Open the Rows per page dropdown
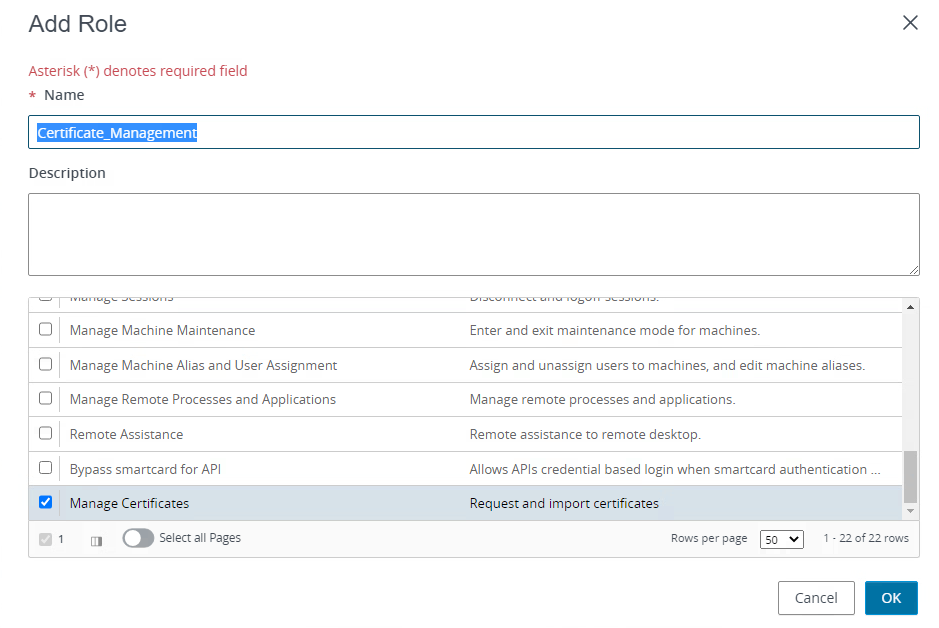This screenshot has height=628, width=939. [x=782, y=539]
